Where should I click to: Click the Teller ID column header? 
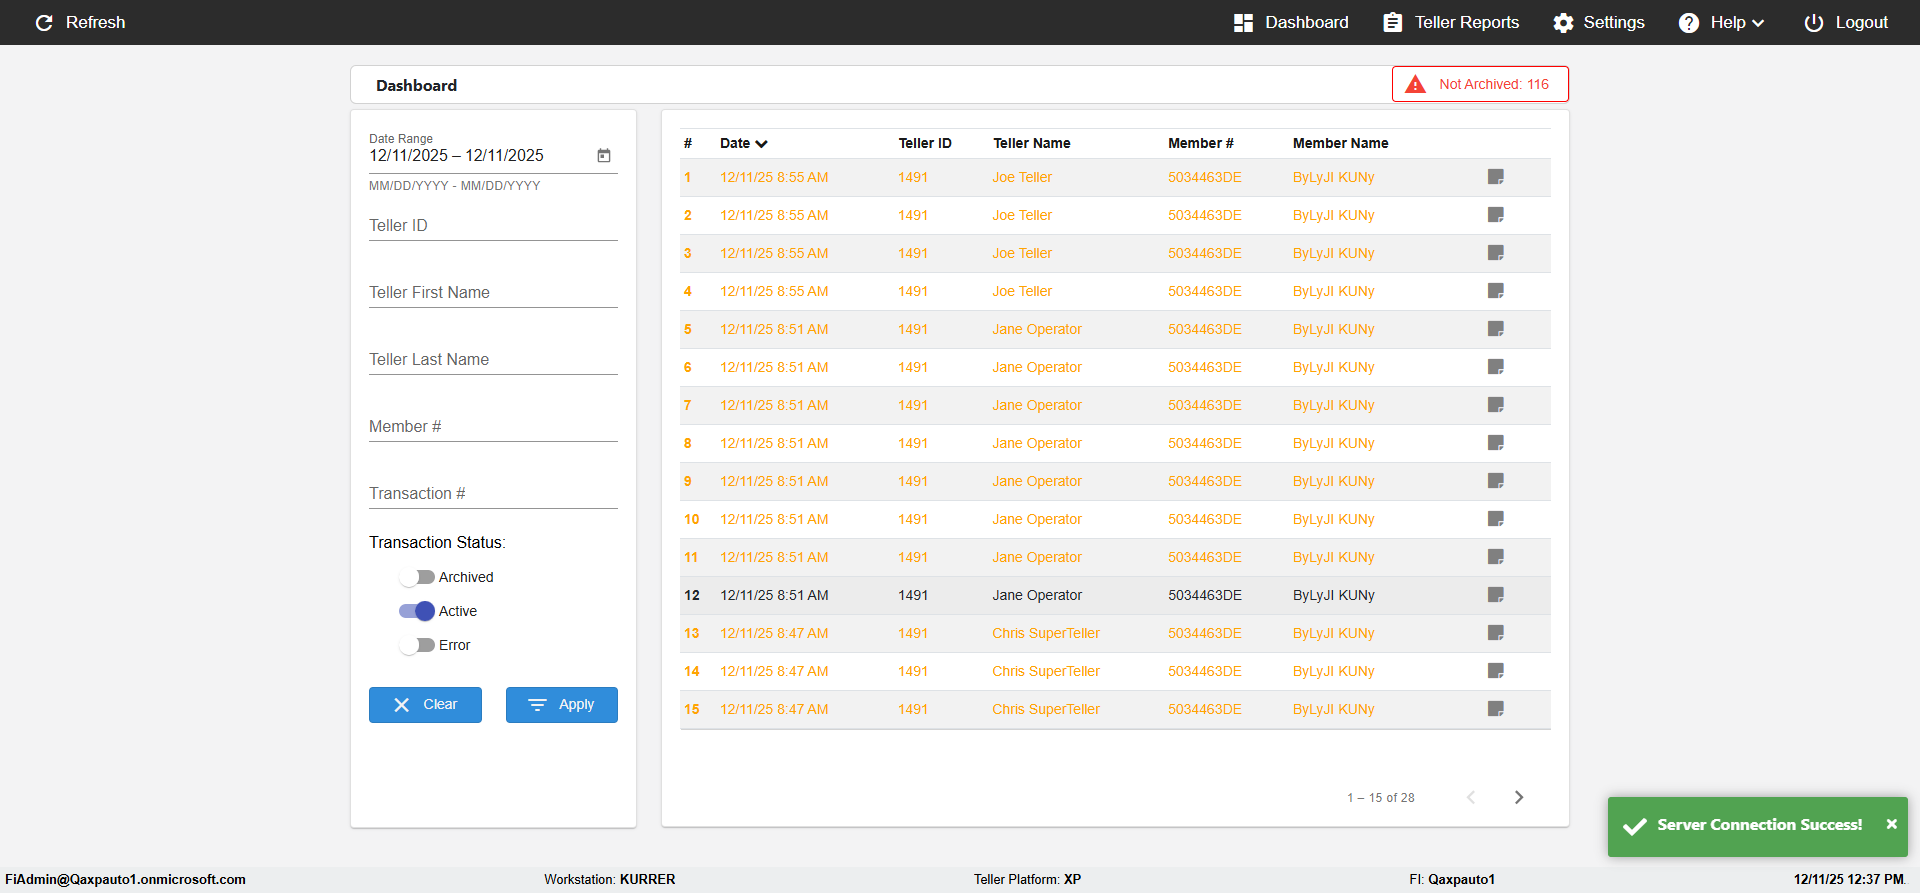(x=925, y=143)
